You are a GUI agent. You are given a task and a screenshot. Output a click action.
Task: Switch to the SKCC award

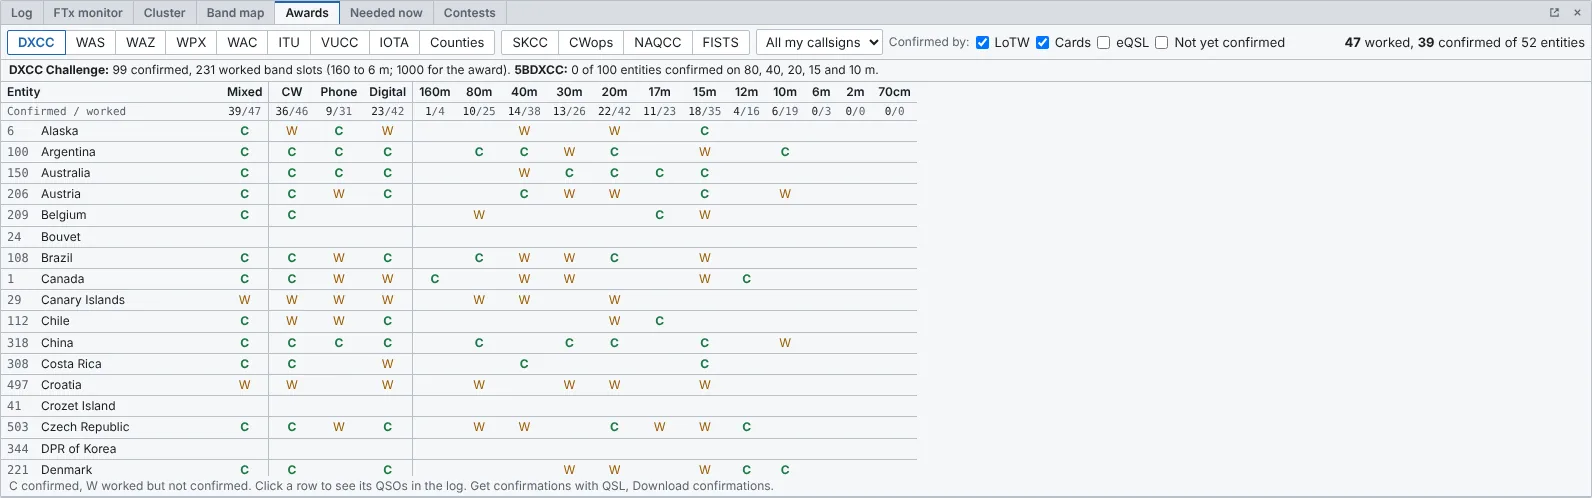[x=530, y=42]
